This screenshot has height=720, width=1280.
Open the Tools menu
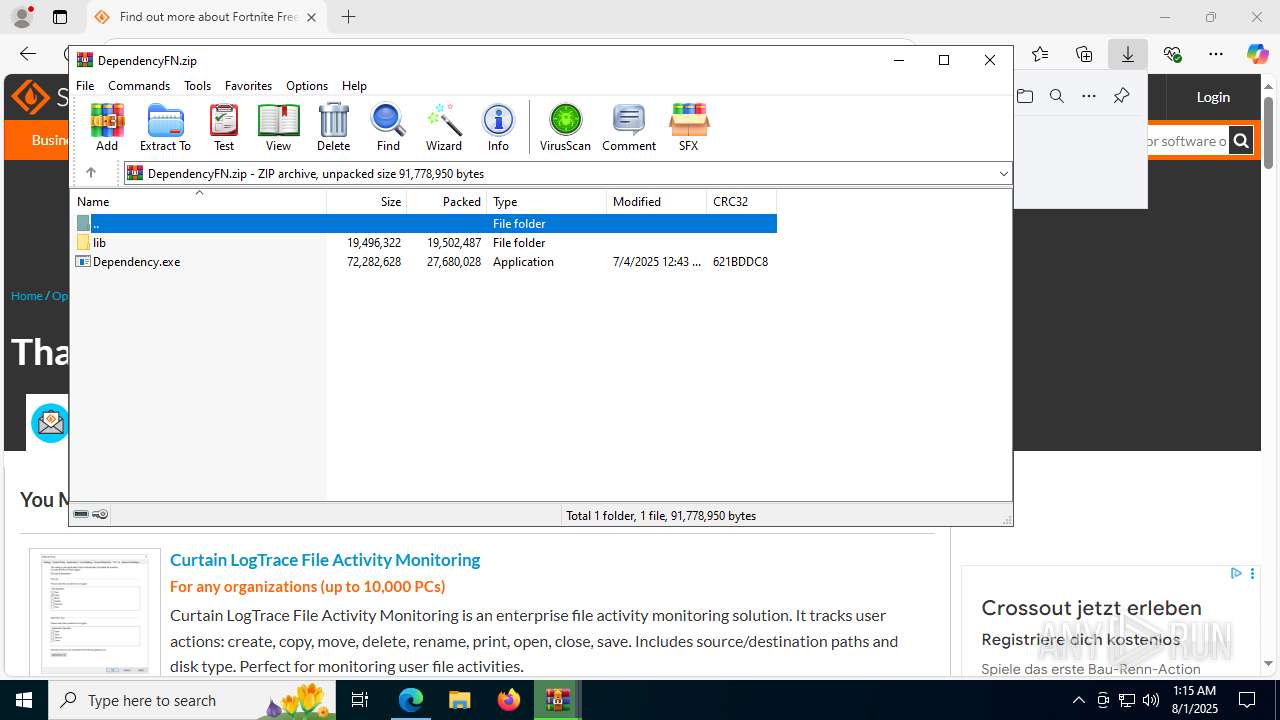point(197,86)
